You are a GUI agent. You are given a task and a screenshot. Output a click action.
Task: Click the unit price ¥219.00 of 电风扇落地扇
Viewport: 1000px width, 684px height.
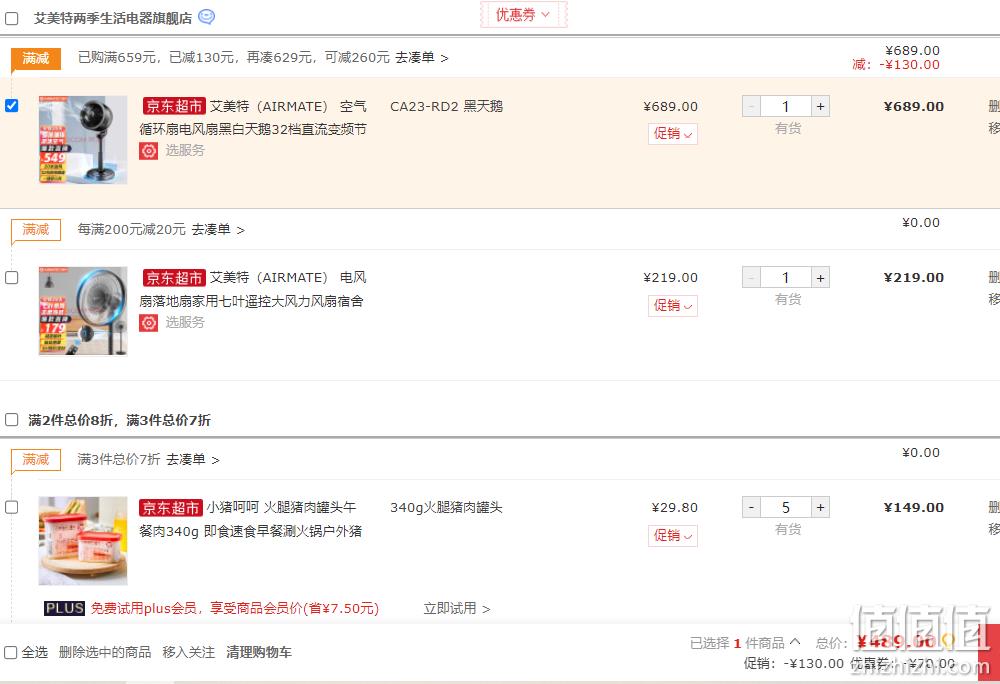click(670, 277)
